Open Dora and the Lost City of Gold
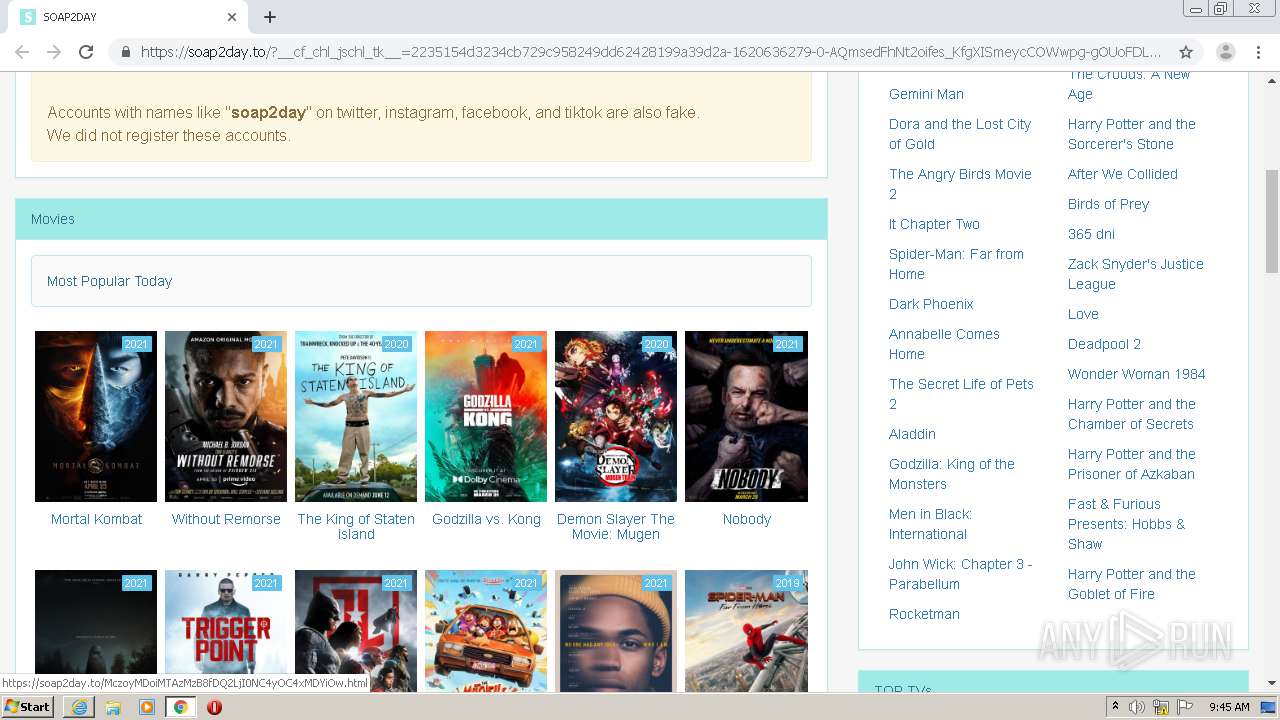The height and width of the screenshot is (720, 1280). [x=960, y=134]
